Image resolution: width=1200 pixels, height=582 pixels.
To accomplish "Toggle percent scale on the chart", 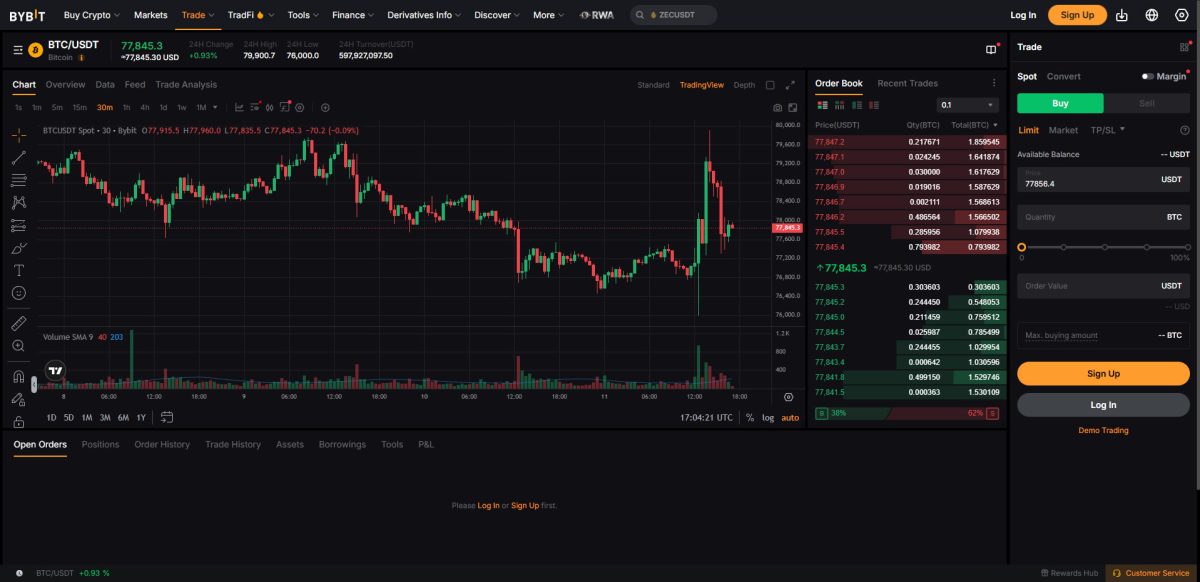I will pyautogui.click(x=750, y=417).
